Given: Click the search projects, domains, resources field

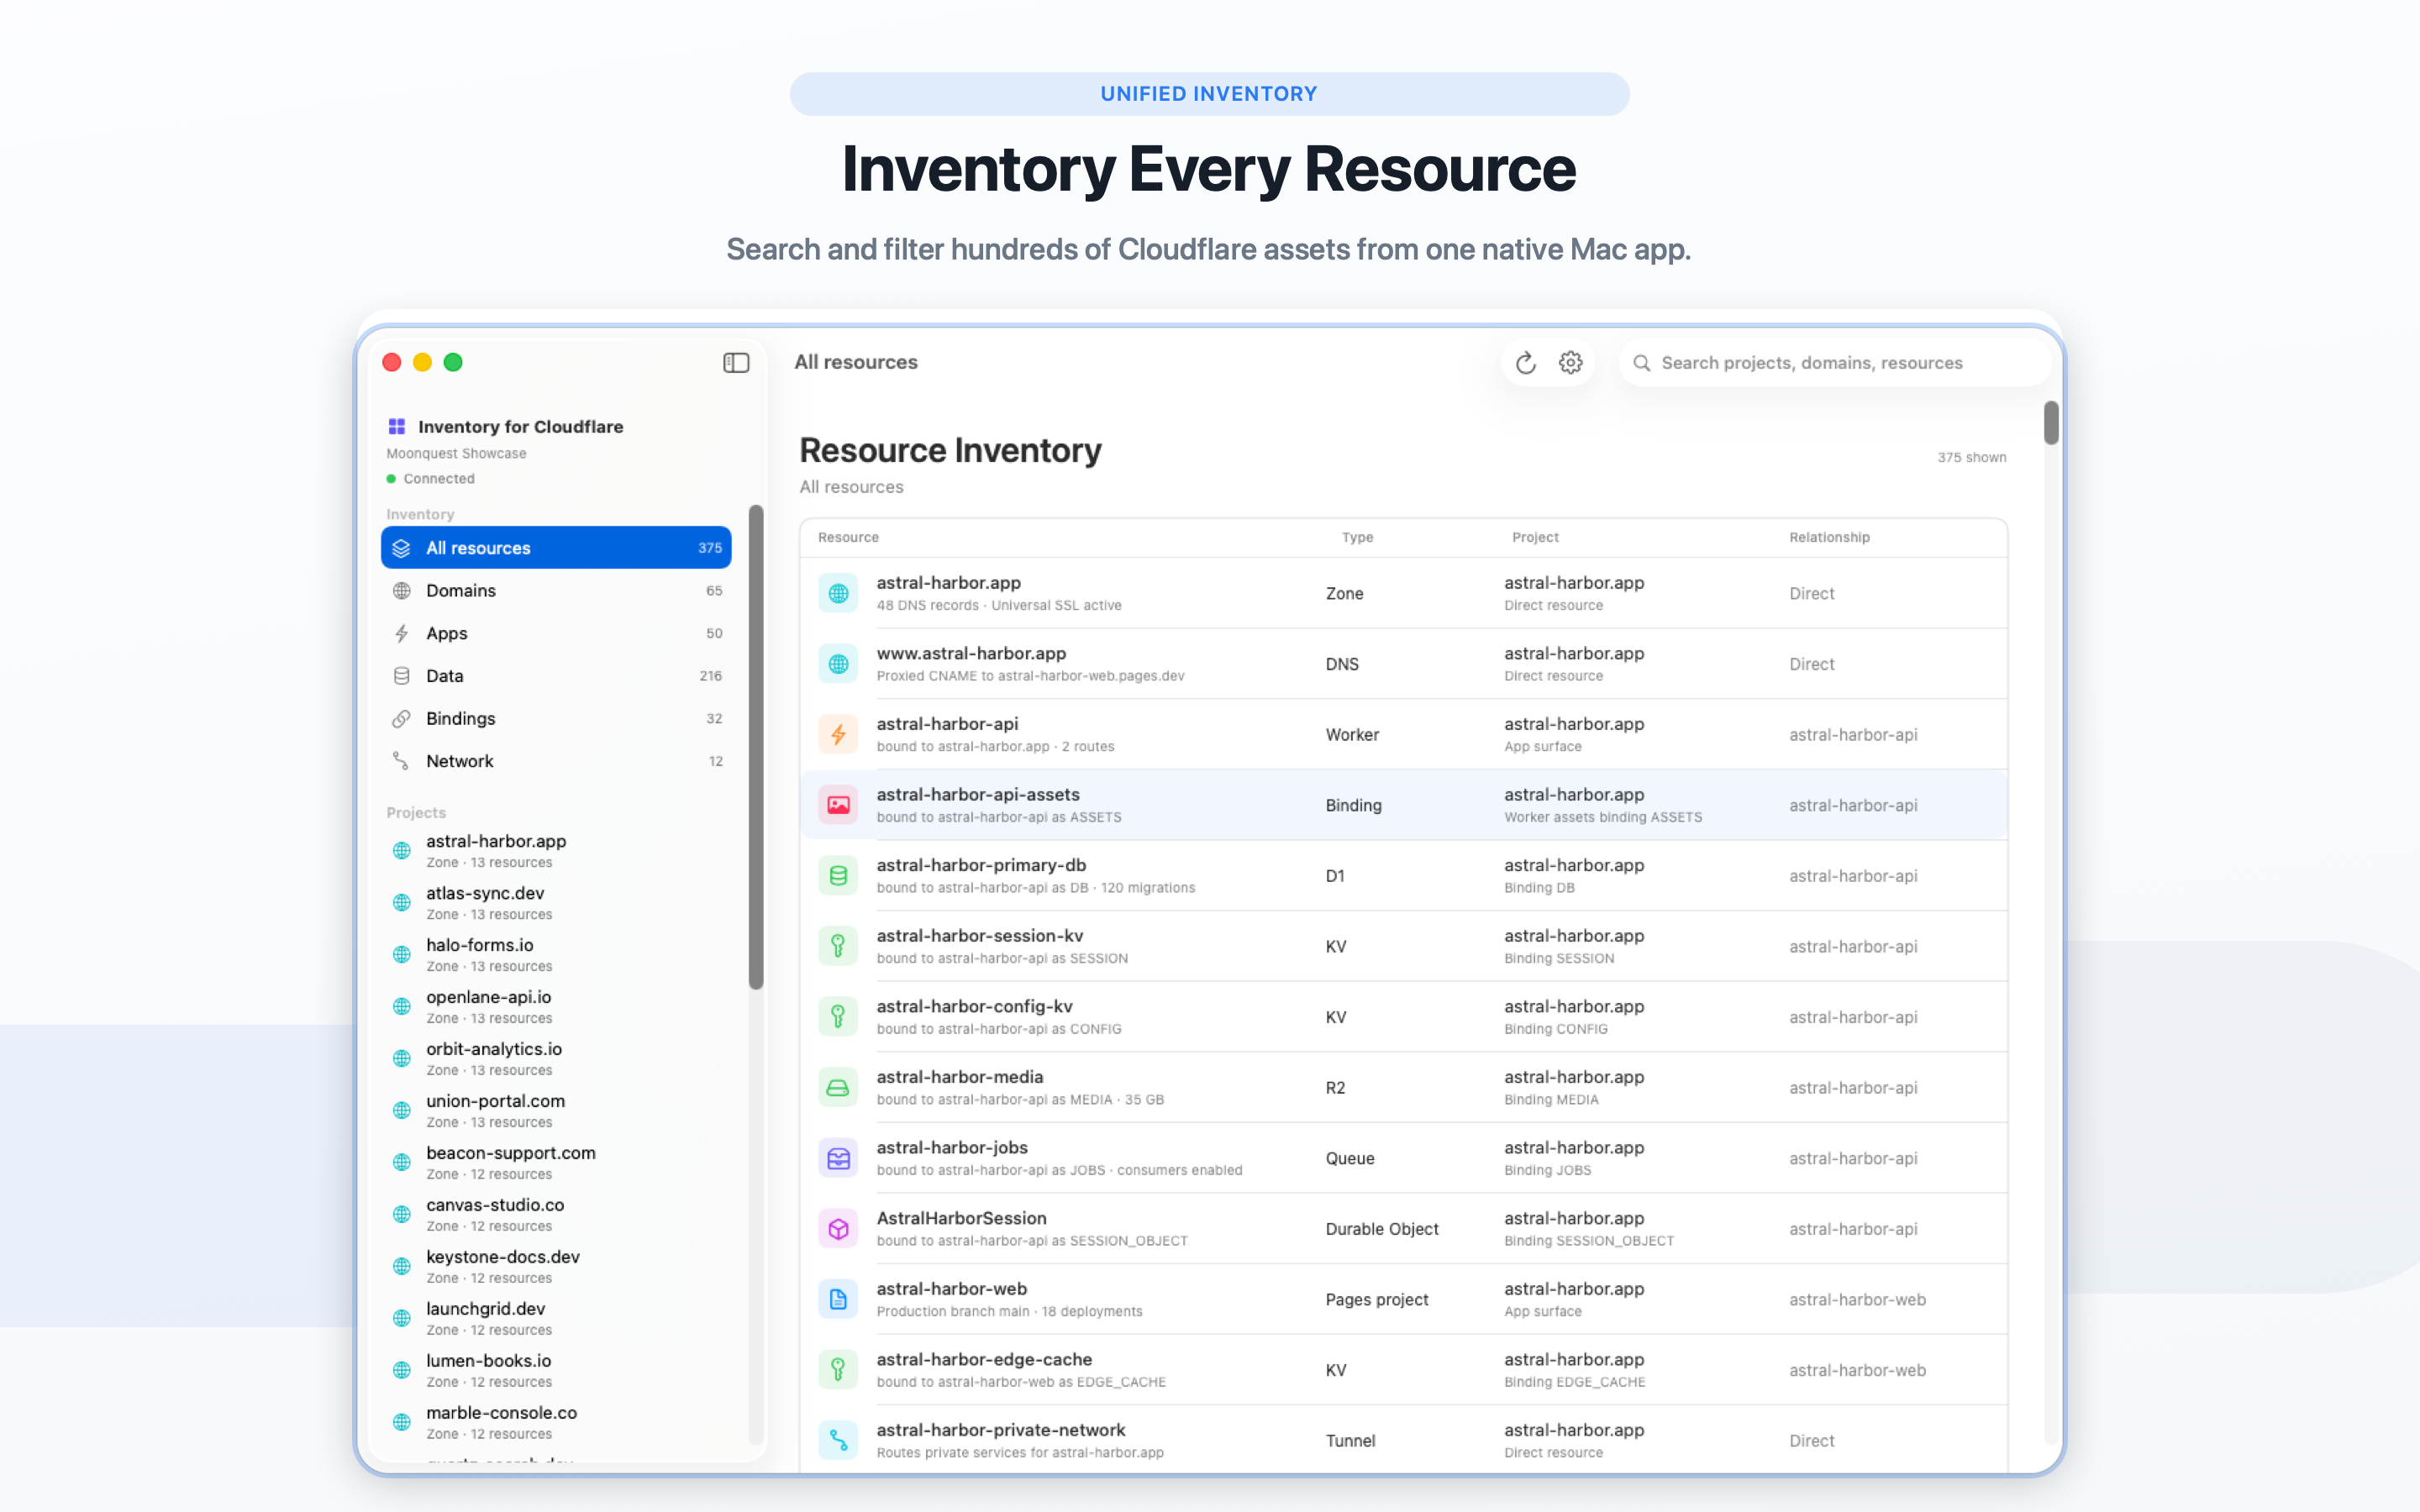Looking at the screenshot, I should 1835,363.
